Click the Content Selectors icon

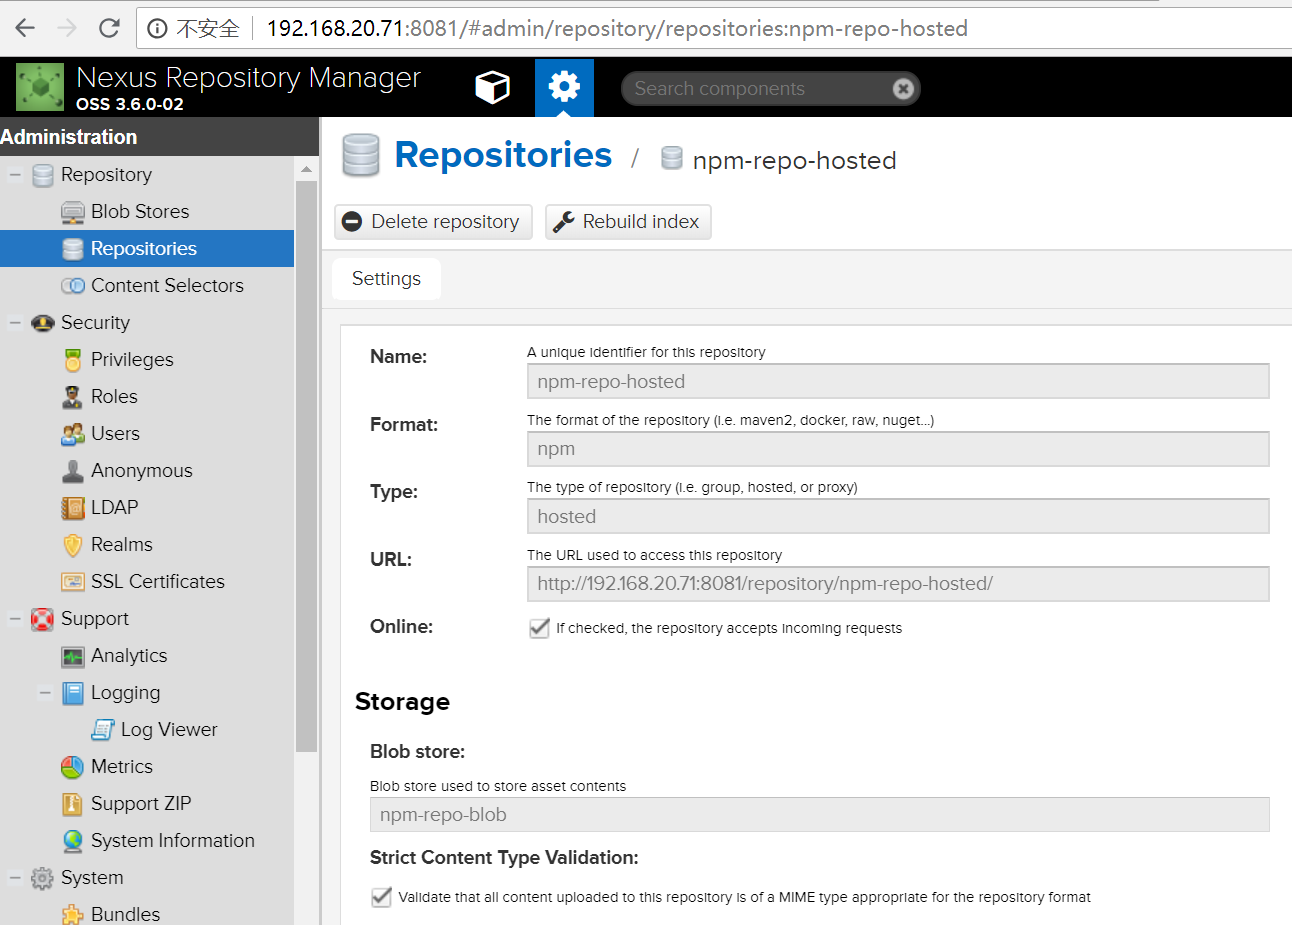click(x=73, y=286)
